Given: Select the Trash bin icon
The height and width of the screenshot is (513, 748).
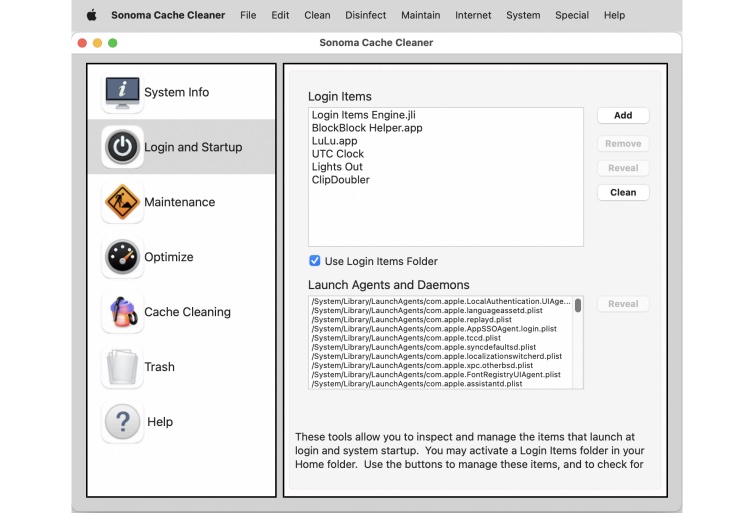Looking at the screenshot, I should 123,367.
